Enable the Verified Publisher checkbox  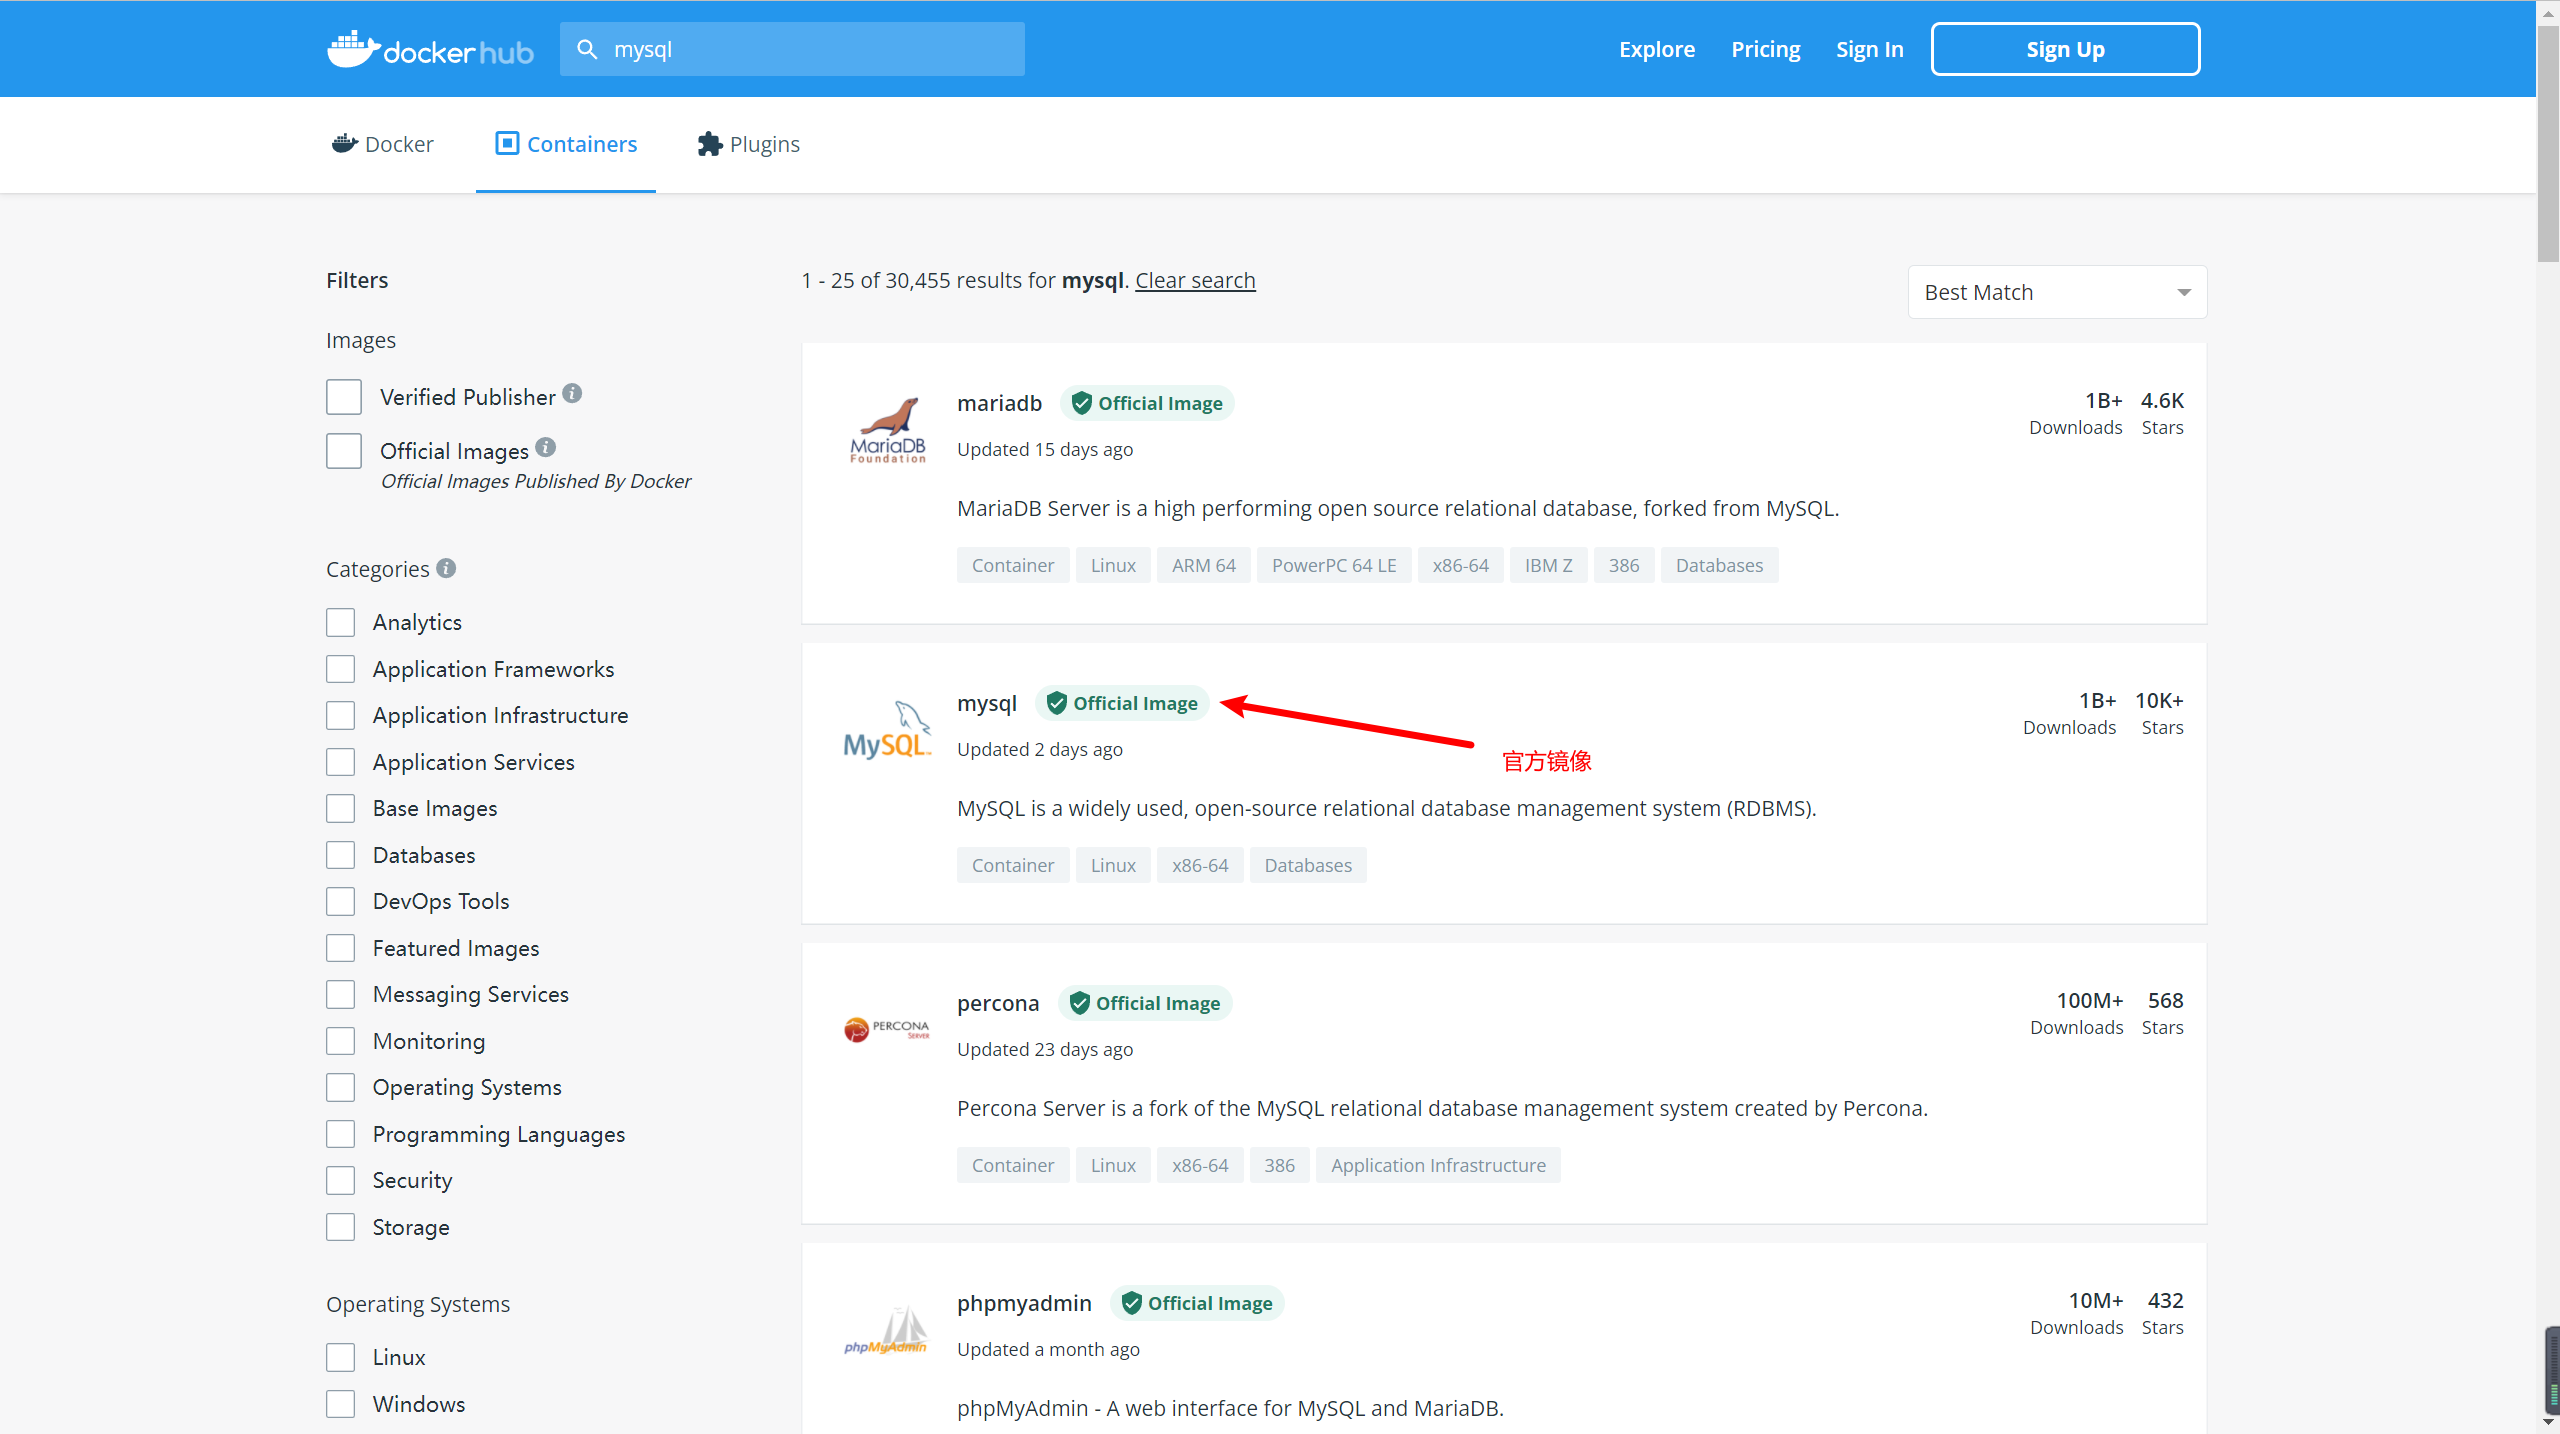click(x=344, y=397)
